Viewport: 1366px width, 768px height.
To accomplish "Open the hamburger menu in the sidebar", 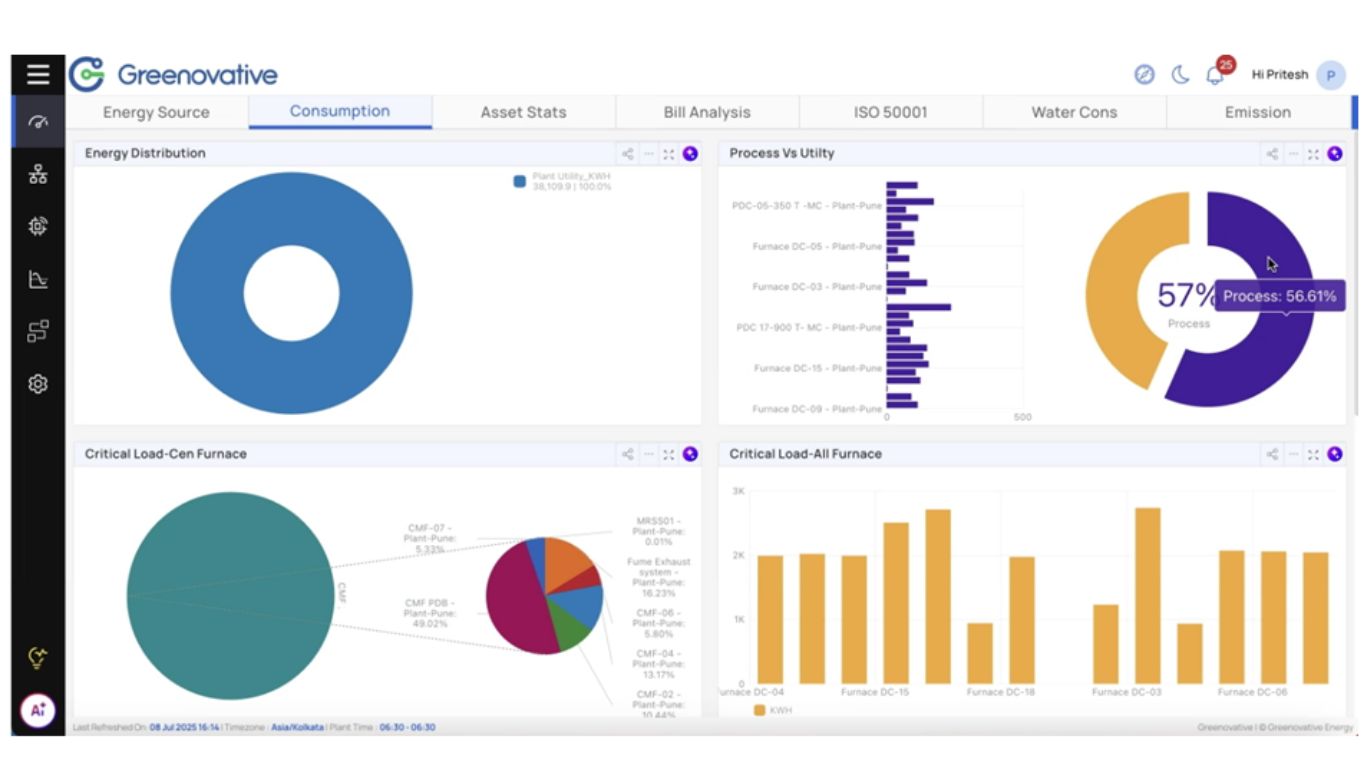I will pyautogui.click(x=38, y=75).
